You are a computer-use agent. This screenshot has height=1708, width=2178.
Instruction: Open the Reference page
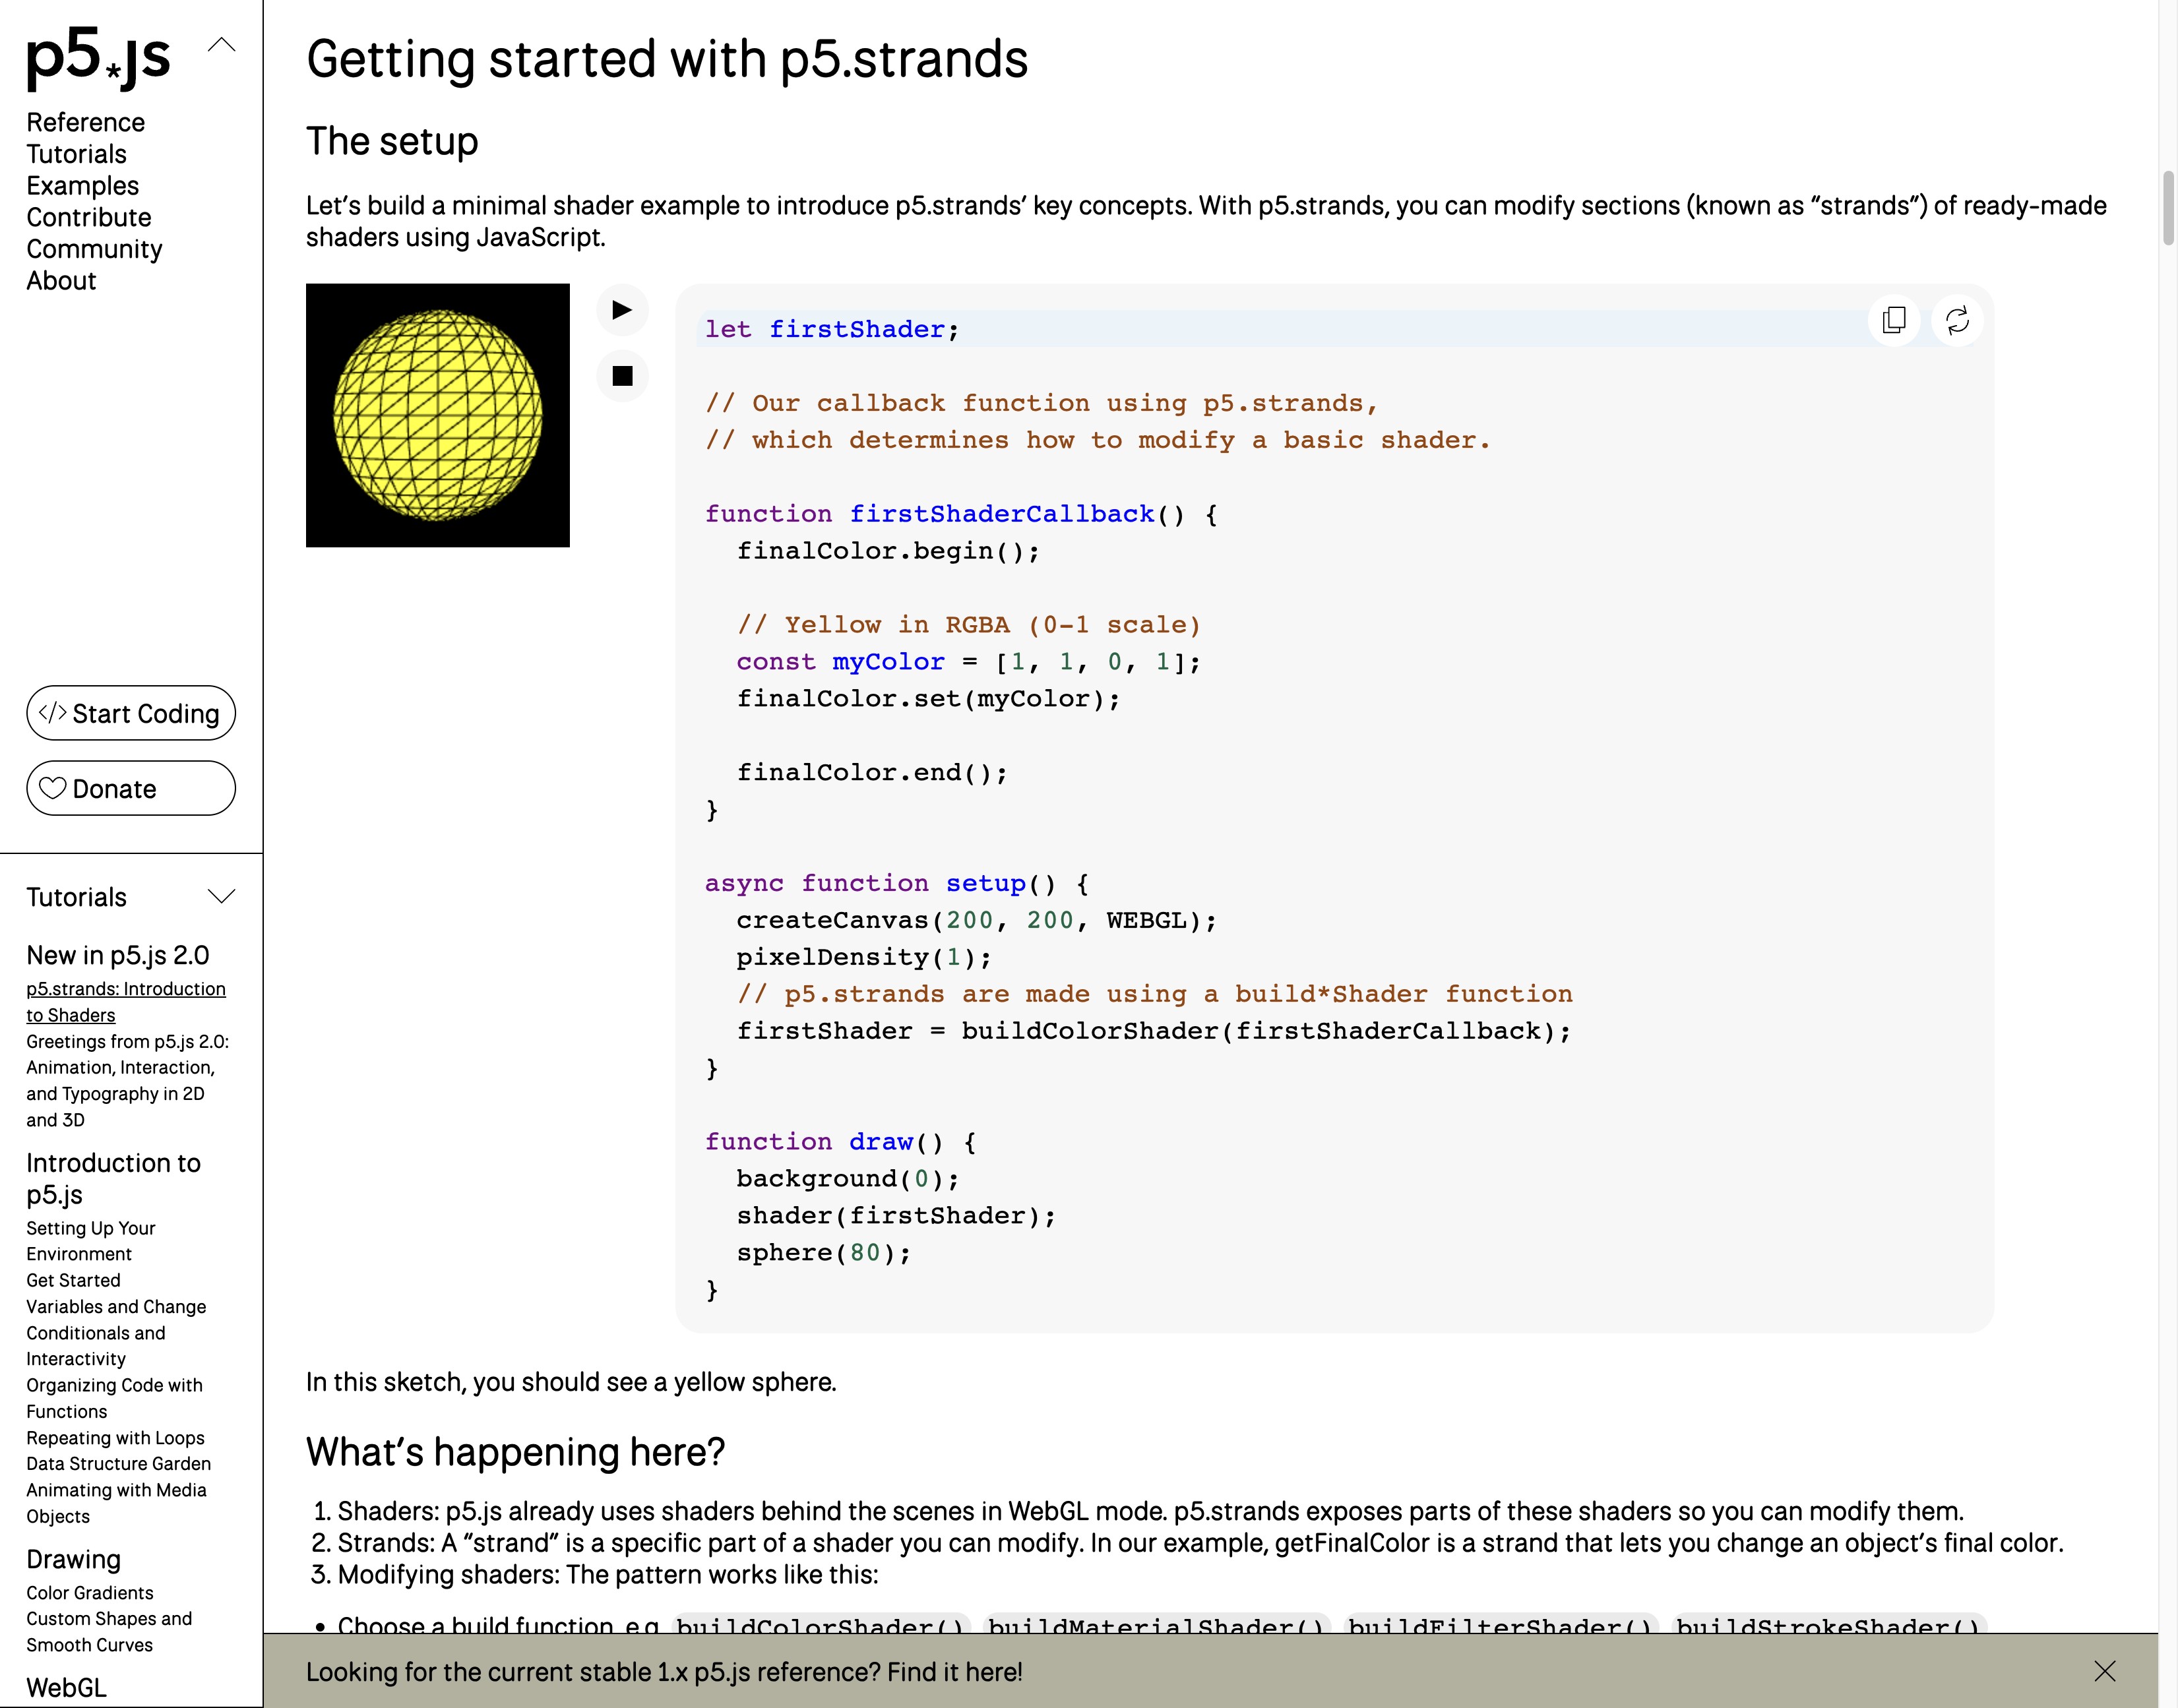coord(86,122)
